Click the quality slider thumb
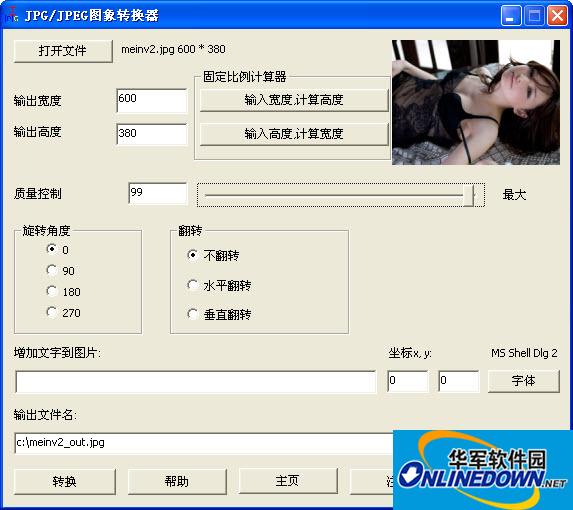 coord(468,195)
